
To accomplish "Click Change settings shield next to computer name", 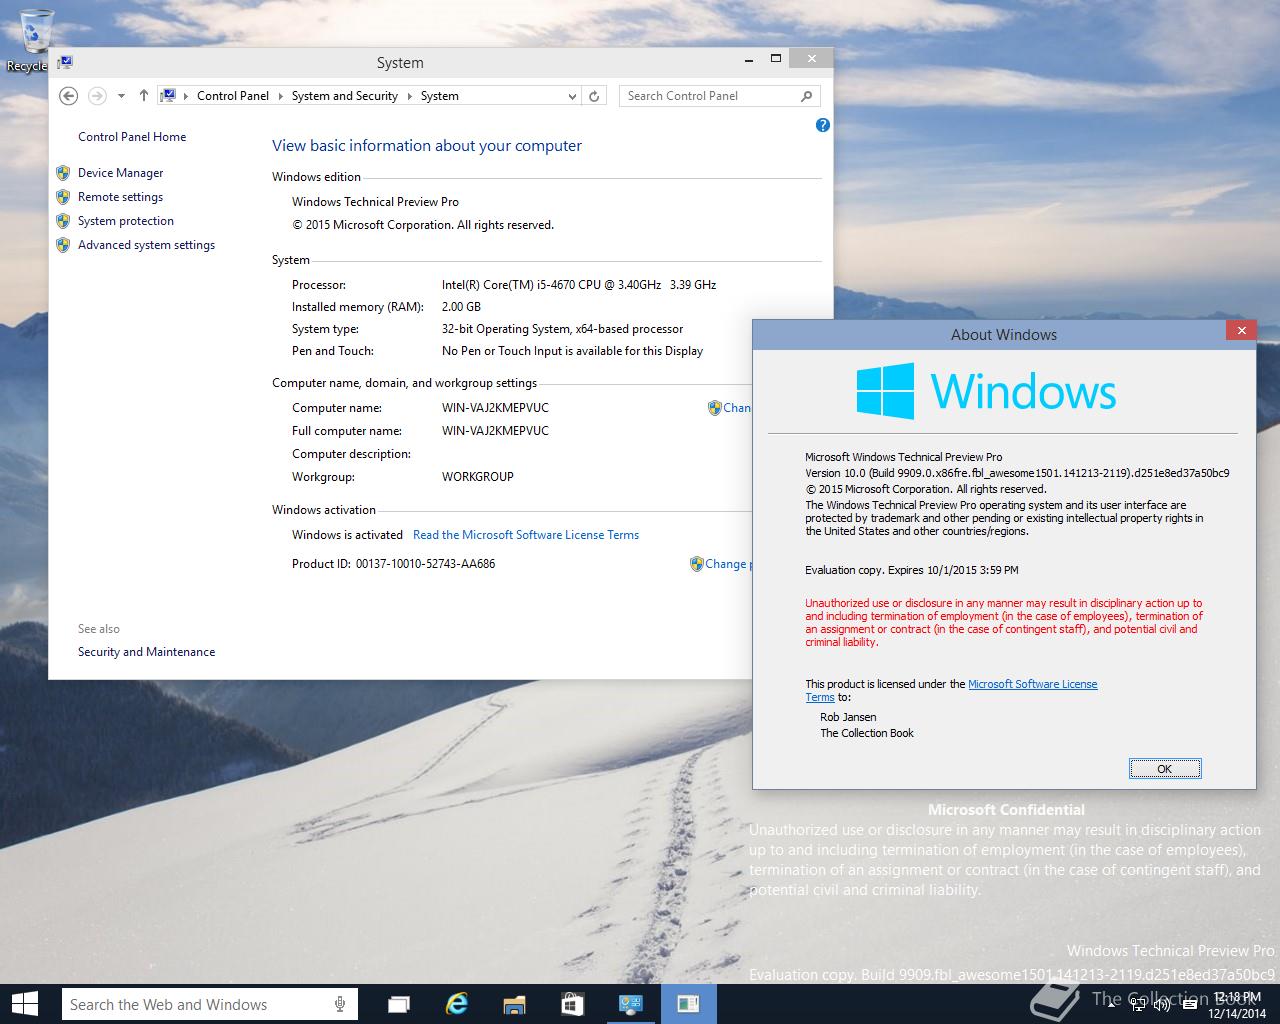I will point(714,408).
